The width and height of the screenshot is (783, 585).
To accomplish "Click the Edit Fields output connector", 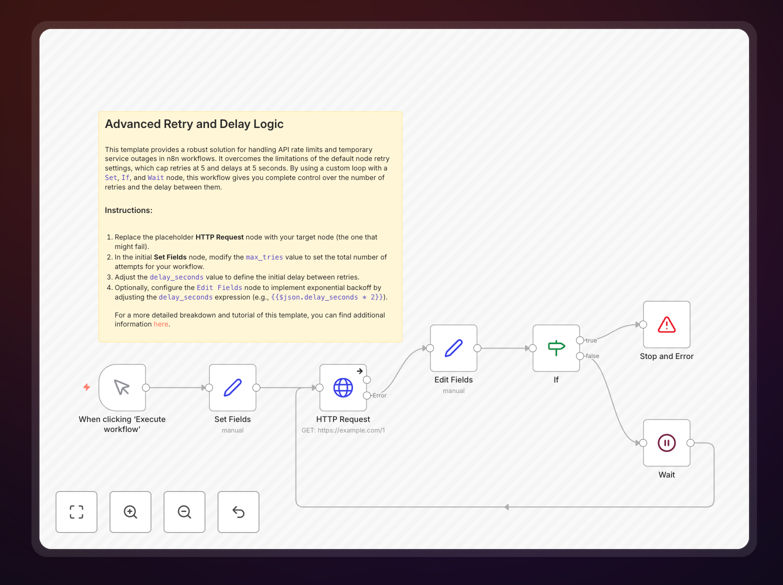I will click(x=477, y=348).
